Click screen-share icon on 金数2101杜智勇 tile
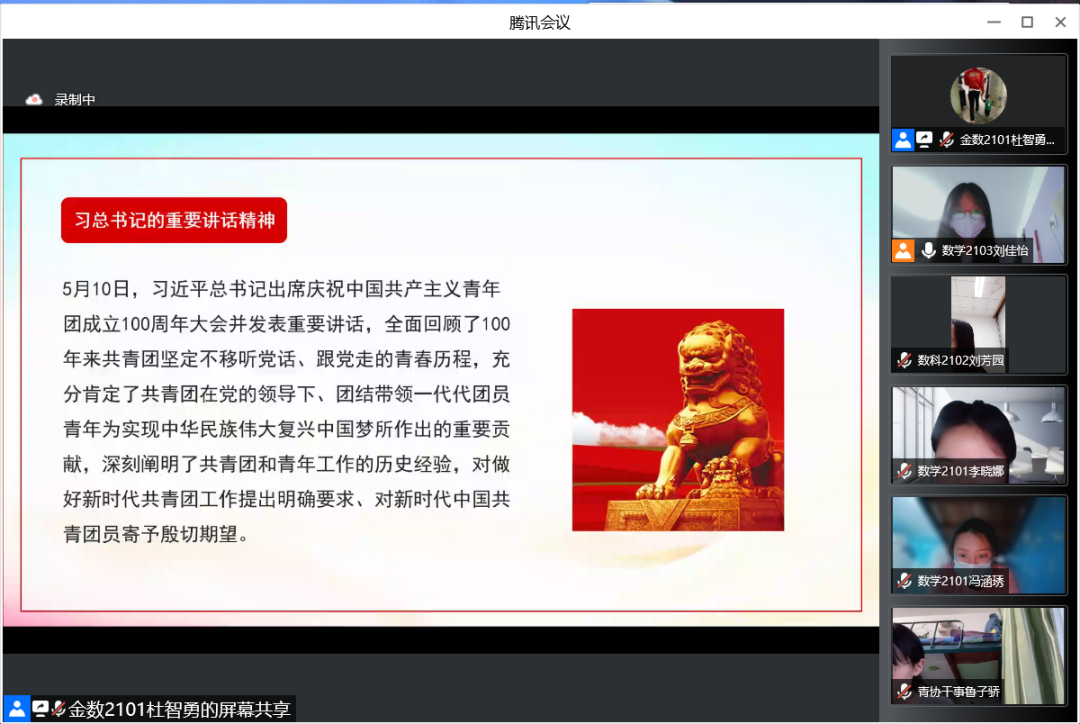 (x=925, y=140)
